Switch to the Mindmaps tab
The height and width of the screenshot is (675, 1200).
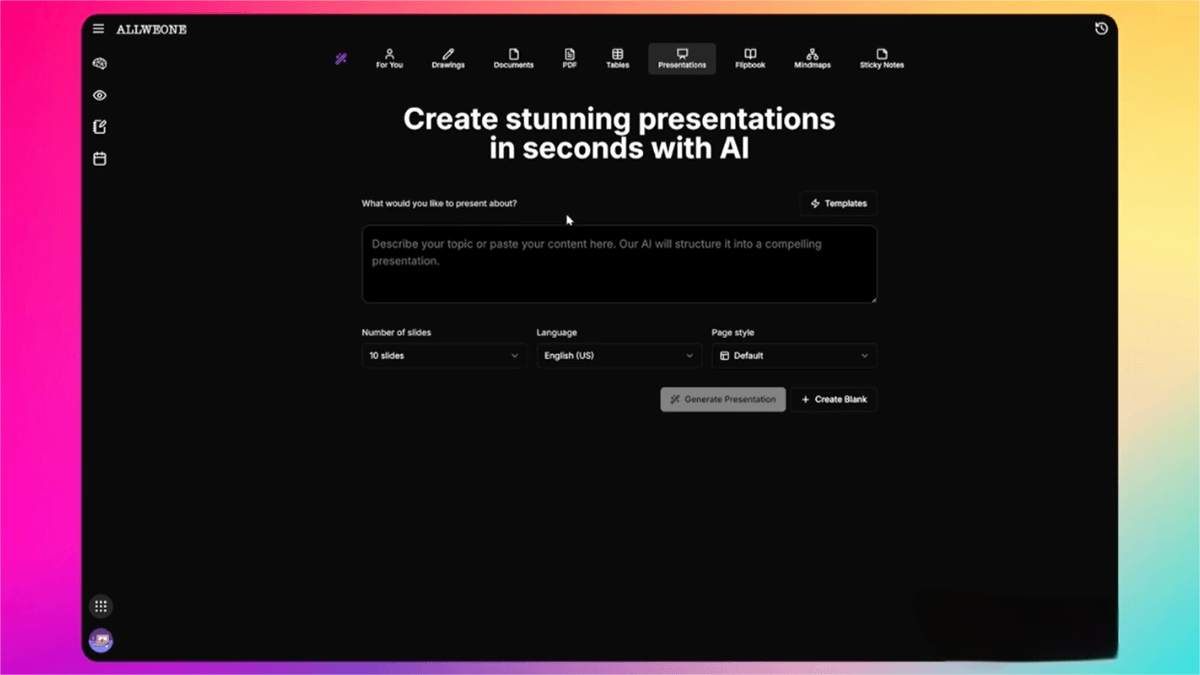[812, 58]
